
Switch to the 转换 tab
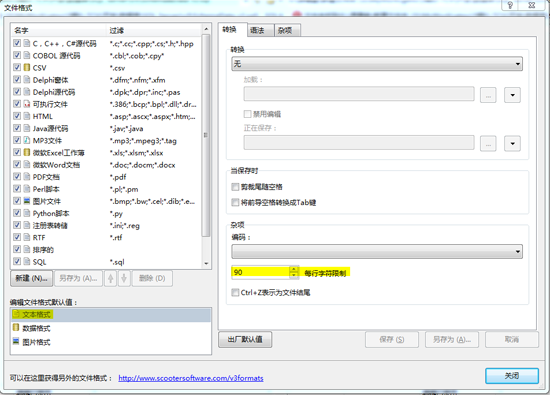click(x=230, y=30)
